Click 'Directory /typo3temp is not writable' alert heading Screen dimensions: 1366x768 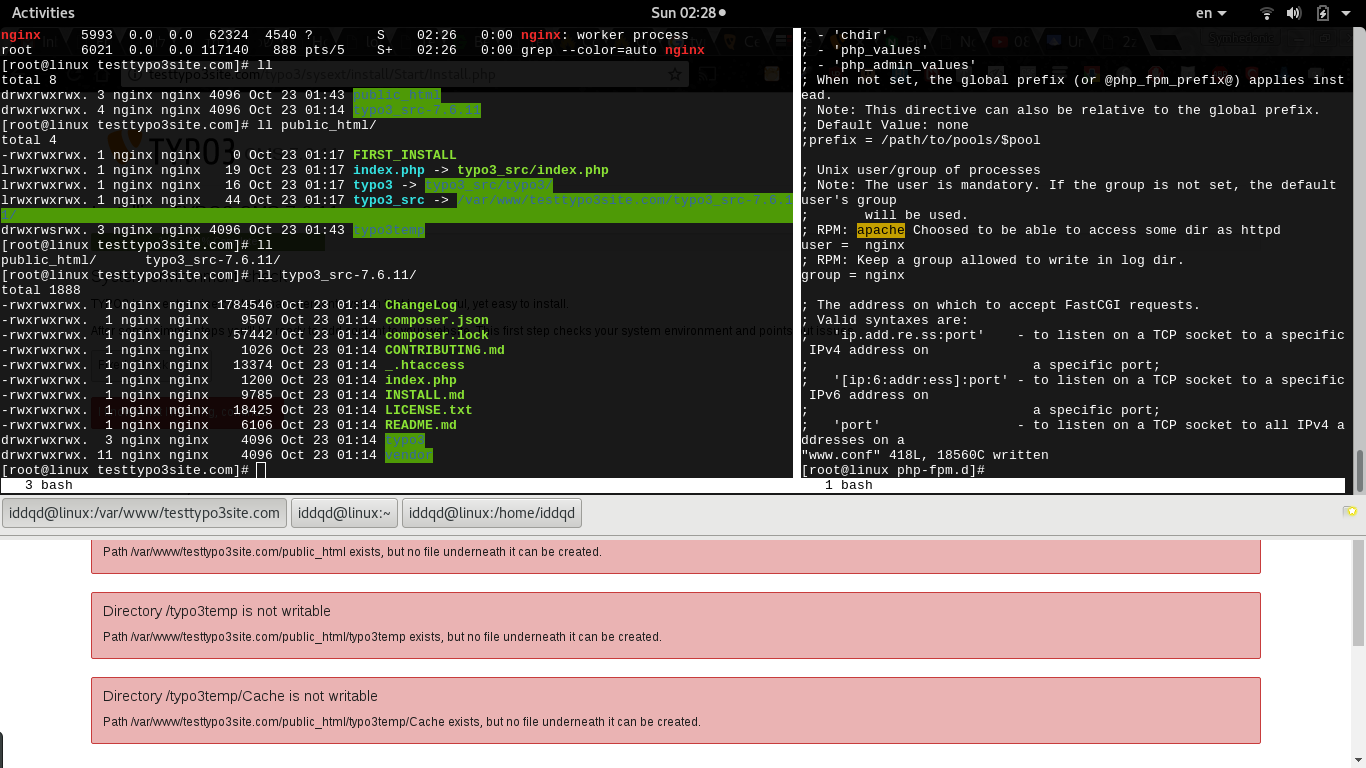[x=216, y=611]
